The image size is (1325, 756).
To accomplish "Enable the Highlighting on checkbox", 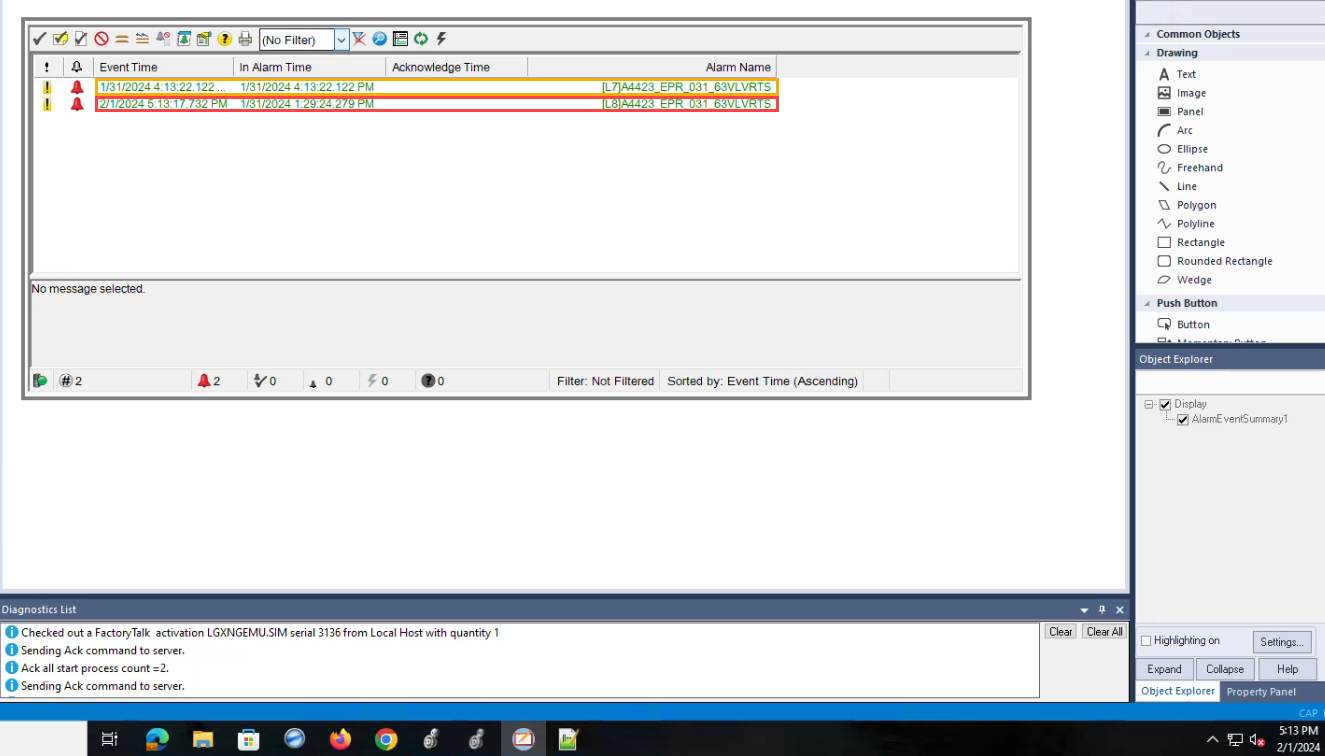I will 1146,641.
